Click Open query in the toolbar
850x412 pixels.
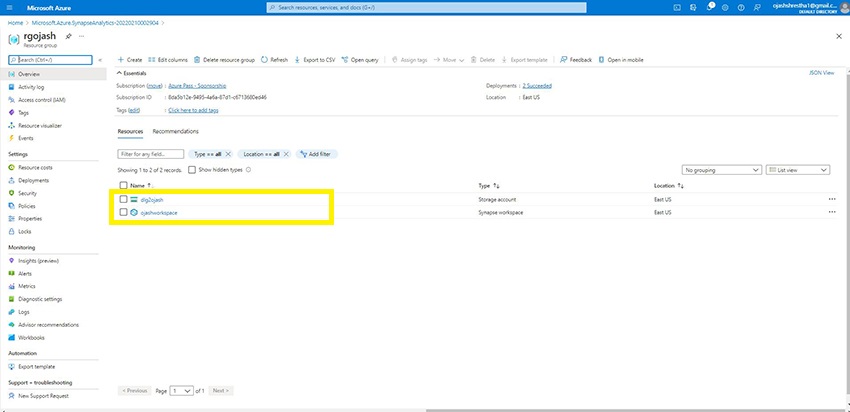click(360, 60)
